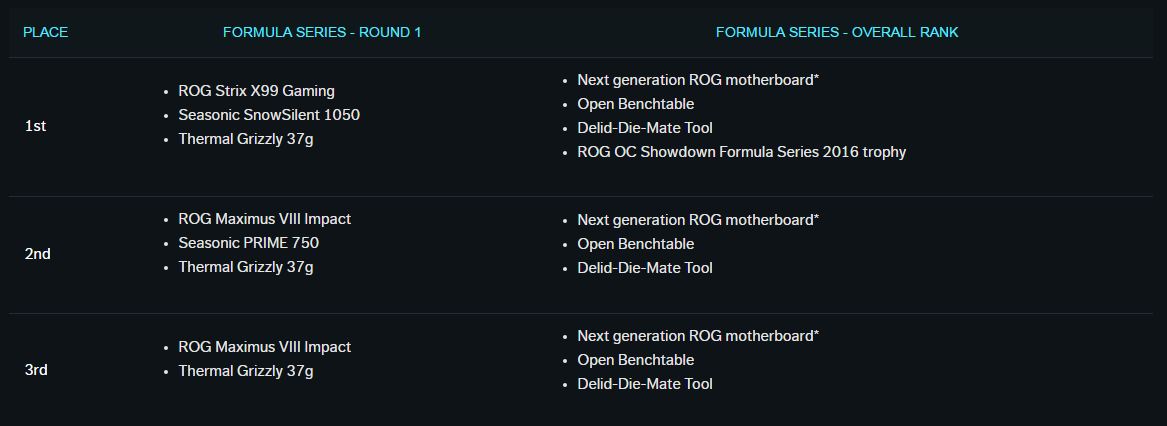Viewport: 1167px width, 426px height.
Task: Click Delid-Die-Mate Tool in 2nd place row
Action: [645, 267]
